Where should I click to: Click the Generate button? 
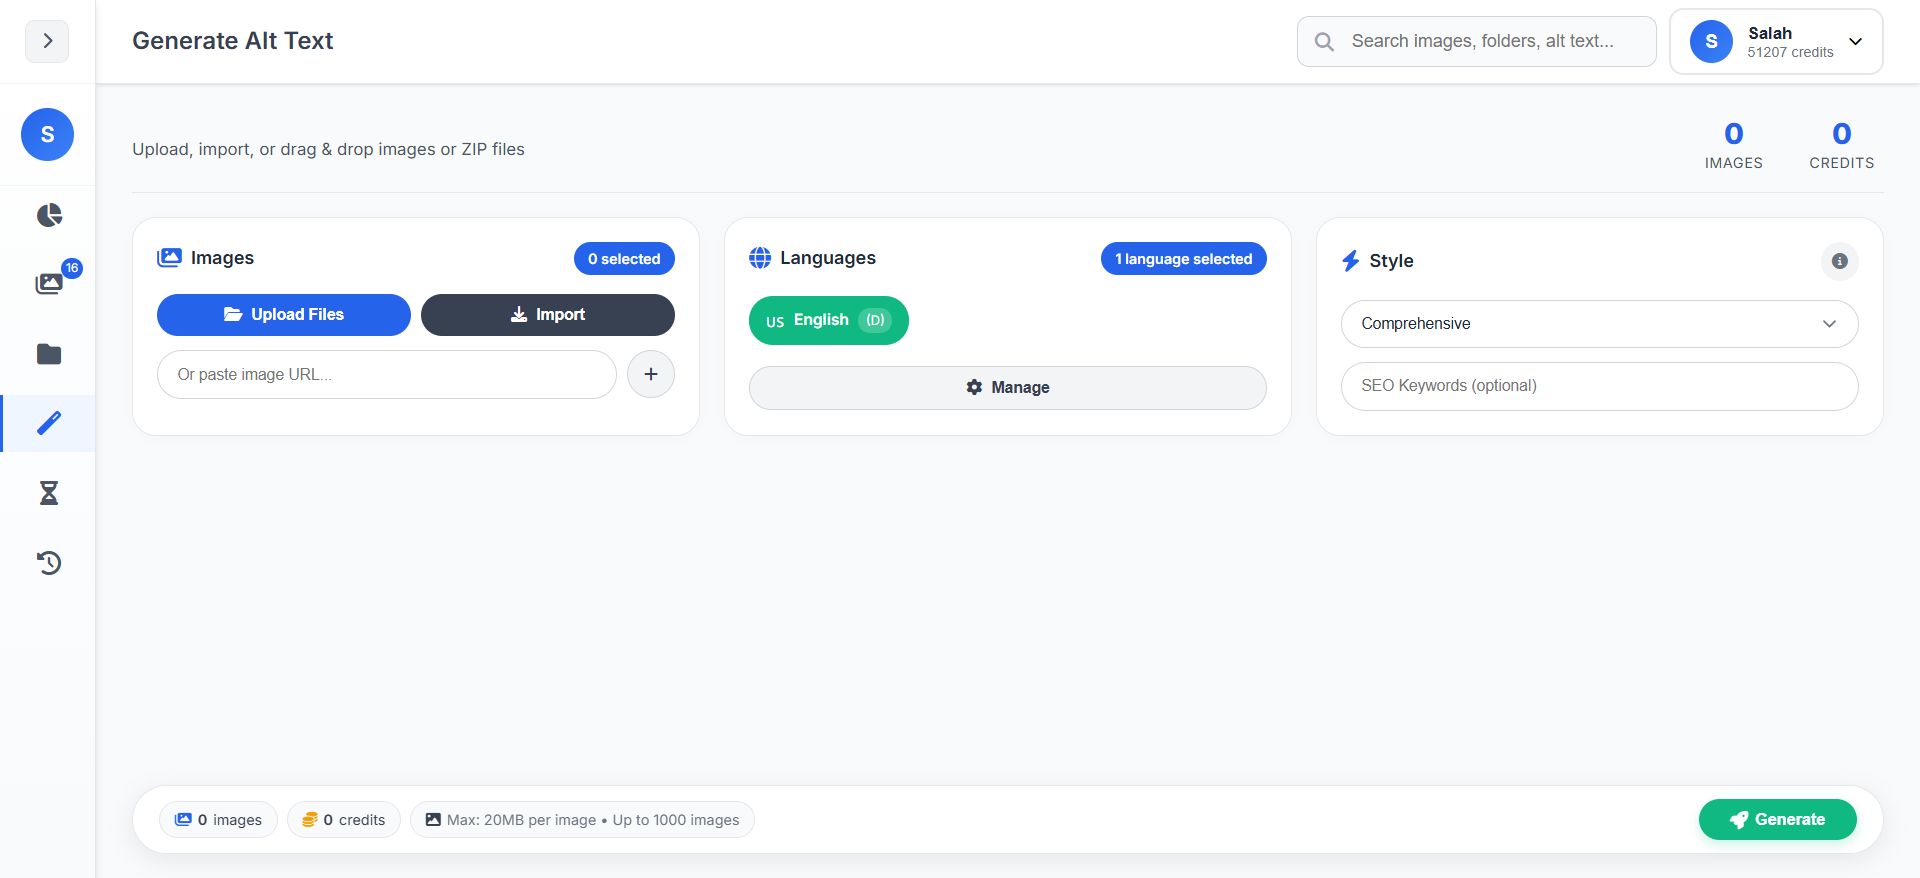pos(1778,820)
